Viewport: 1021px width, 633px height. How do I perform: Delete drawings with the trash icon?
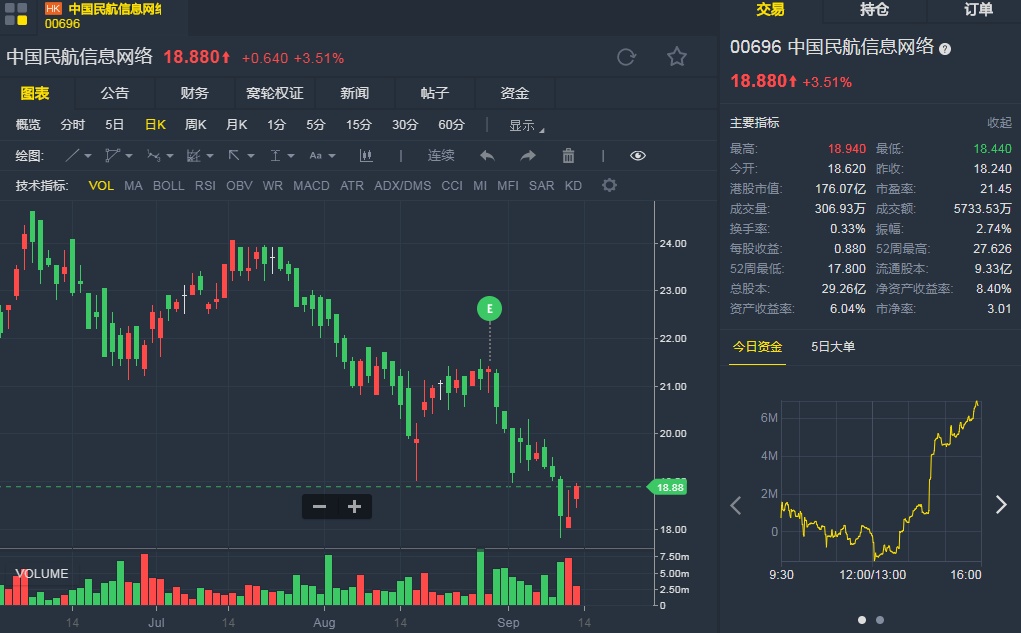[568, 155]
